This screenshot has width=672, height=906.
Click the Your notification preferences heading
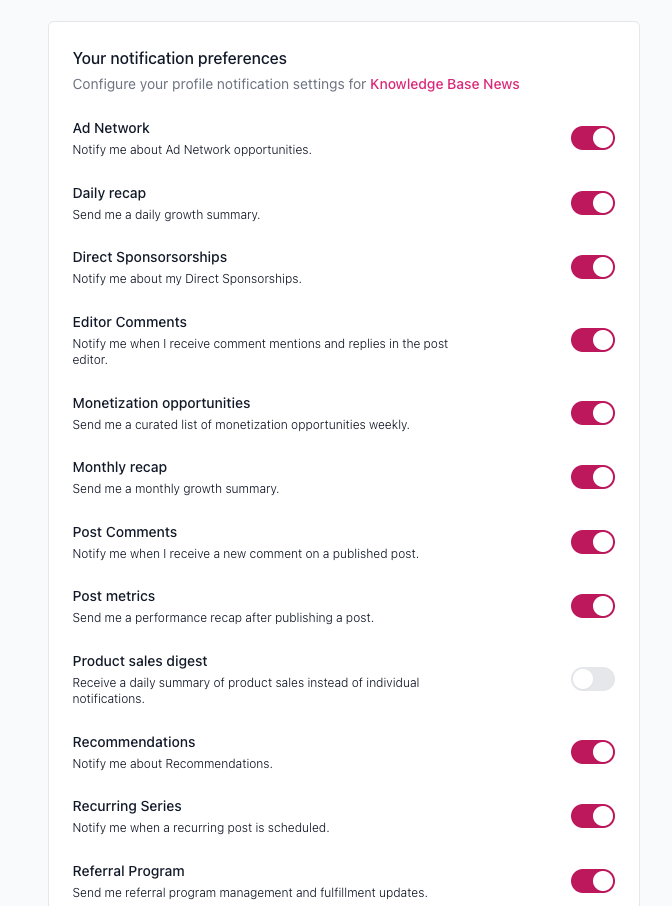click(180, 58)
